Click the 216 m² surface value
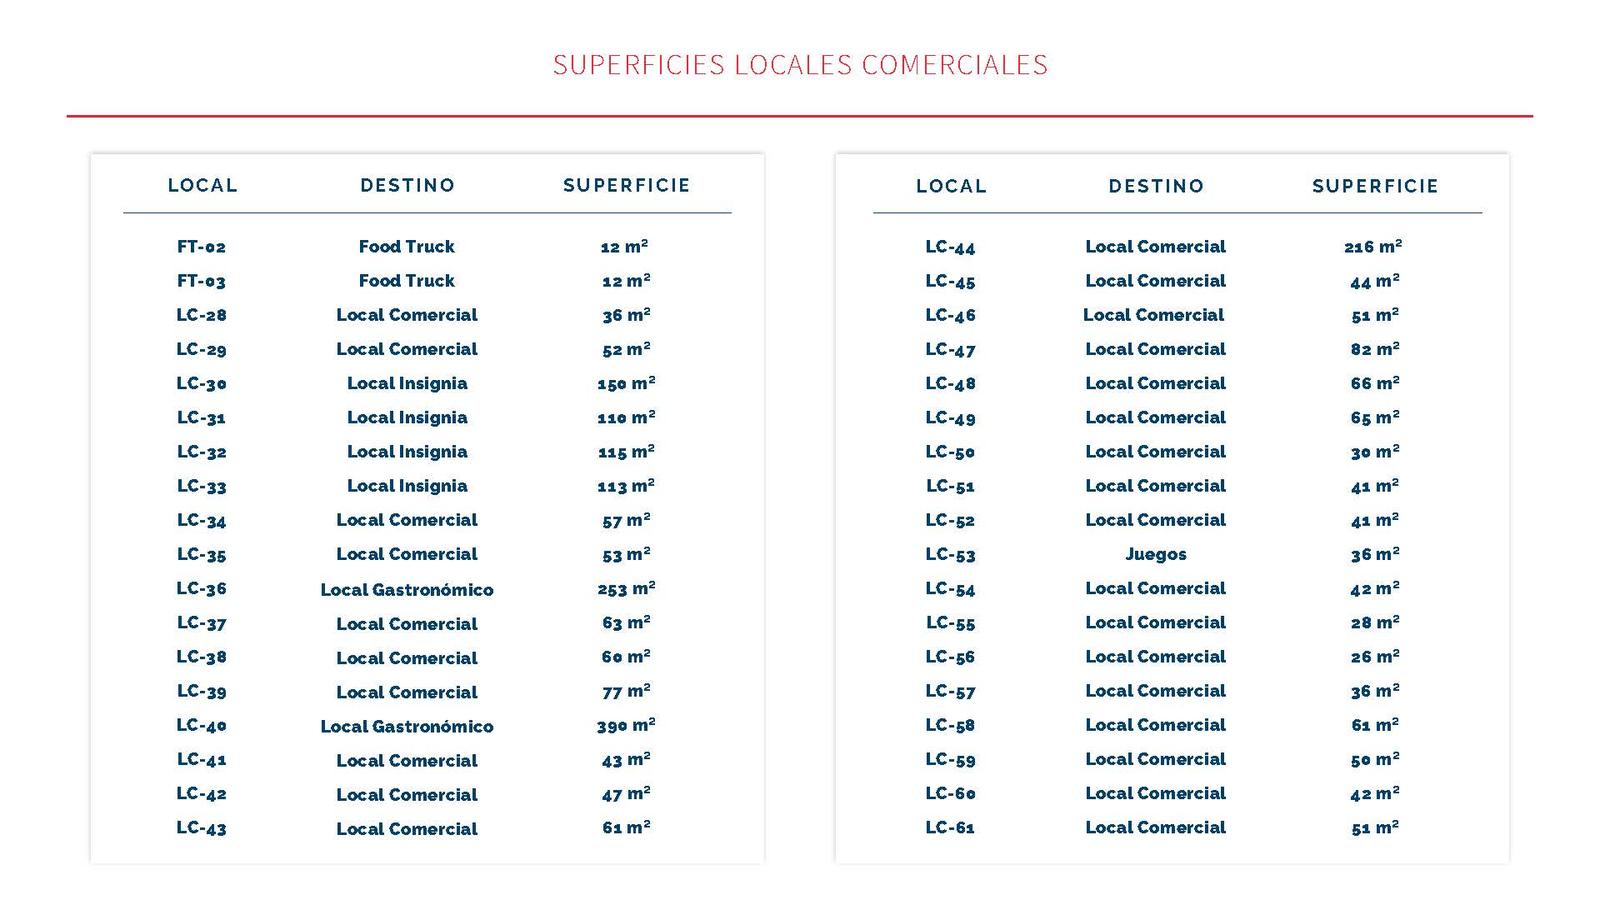The height and width of the screenshot is (900, 1600). pyautogui.click(x=1373, y=247)
